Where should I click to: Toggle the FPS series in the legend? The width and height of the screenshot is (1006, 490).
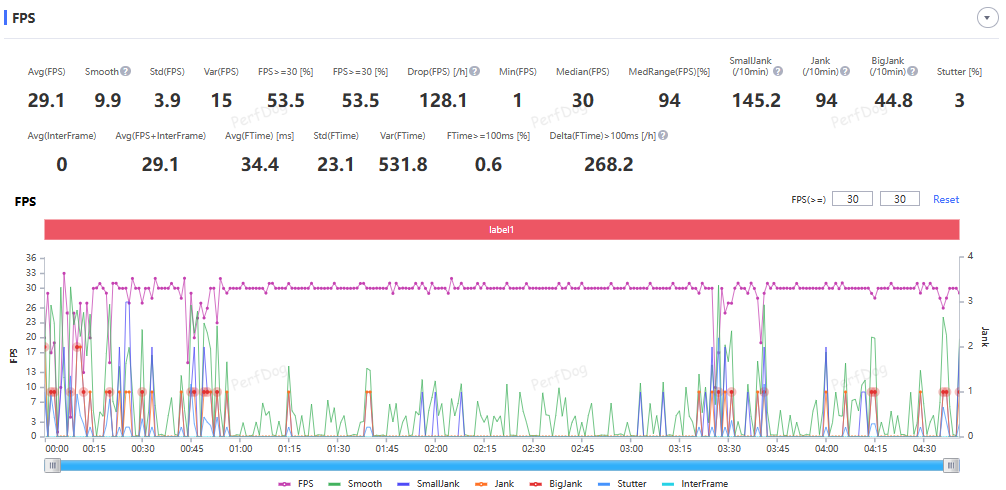tap(298, 483)
